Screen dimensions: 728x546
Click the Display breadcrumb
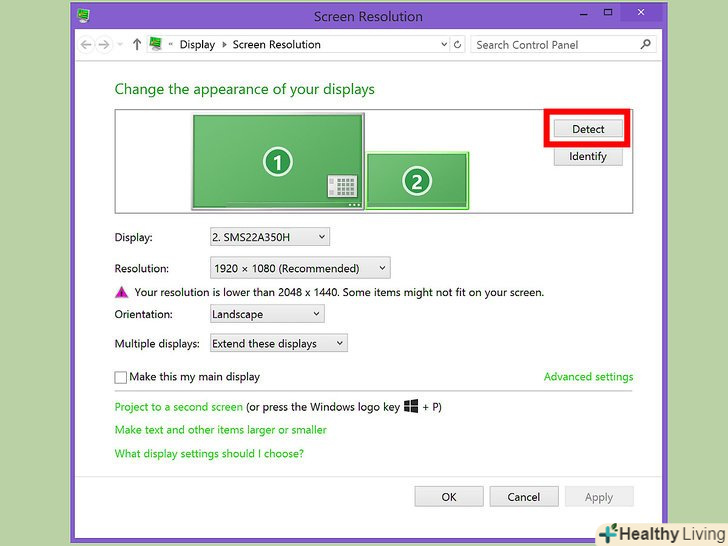[197, 45]
